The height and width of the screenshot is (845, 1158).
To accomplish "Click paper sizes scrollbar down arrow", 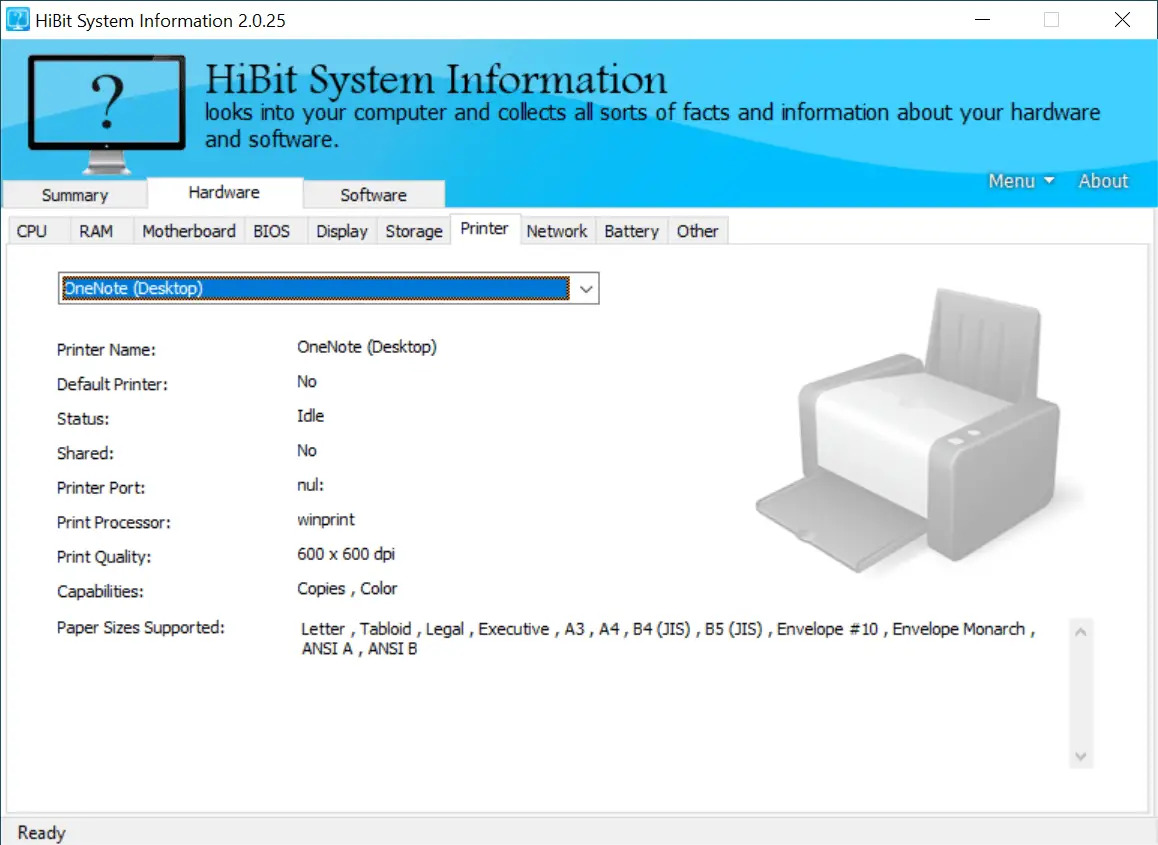I will 1080,756.
